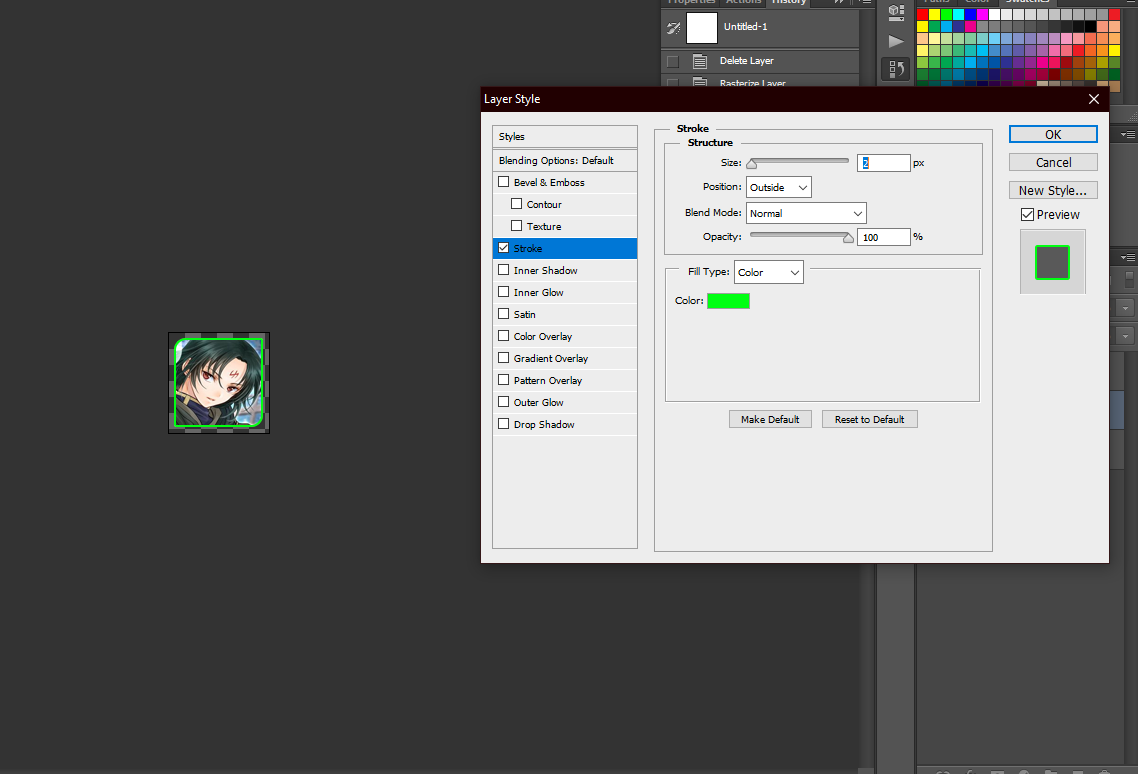This screenshot has width=1138, height=774.
Task: Click the Make Default button
Action: click(x=770, y=420)
